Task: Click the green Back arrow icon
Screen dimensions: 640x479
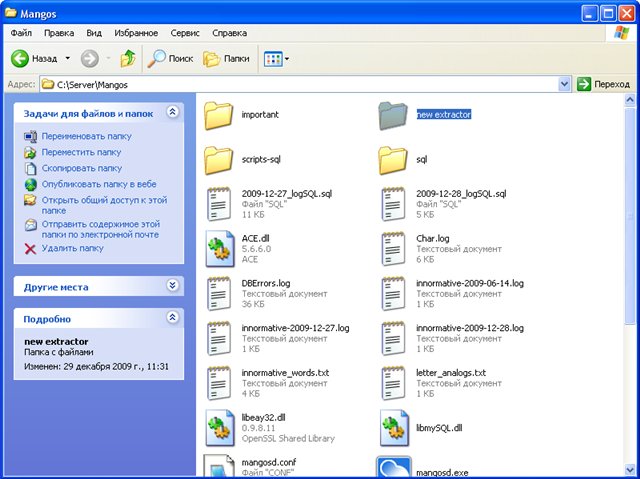Action: tap(20, 59)
